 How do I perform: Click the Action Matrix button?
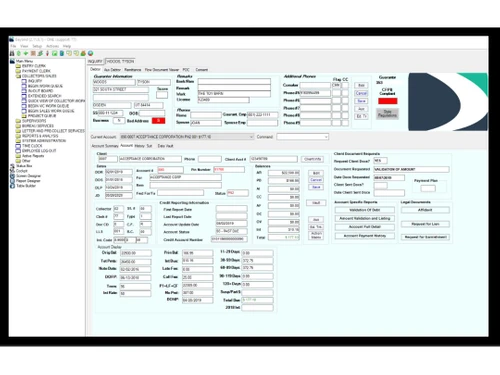tap(316, 235)
